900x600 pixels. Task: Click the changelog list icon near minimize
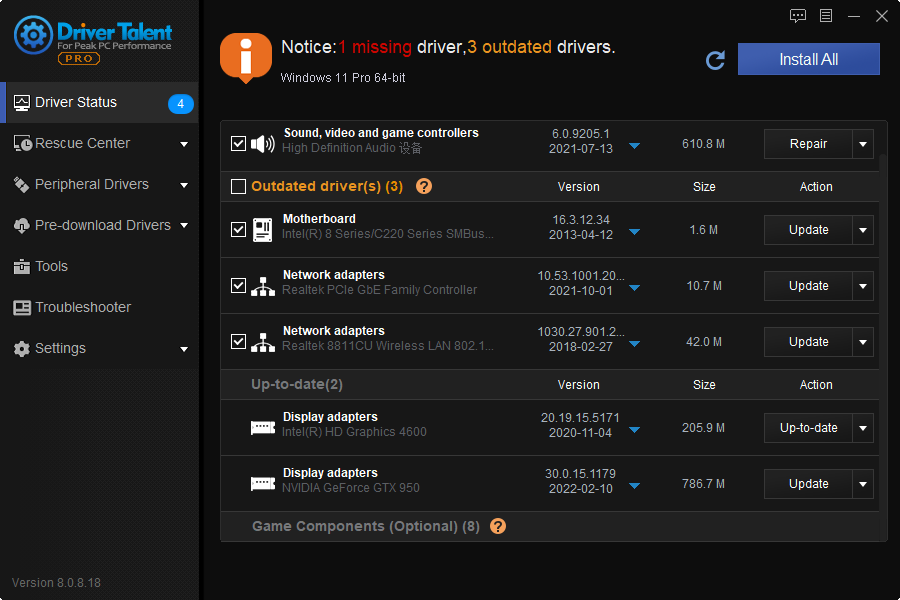point(825,15)
